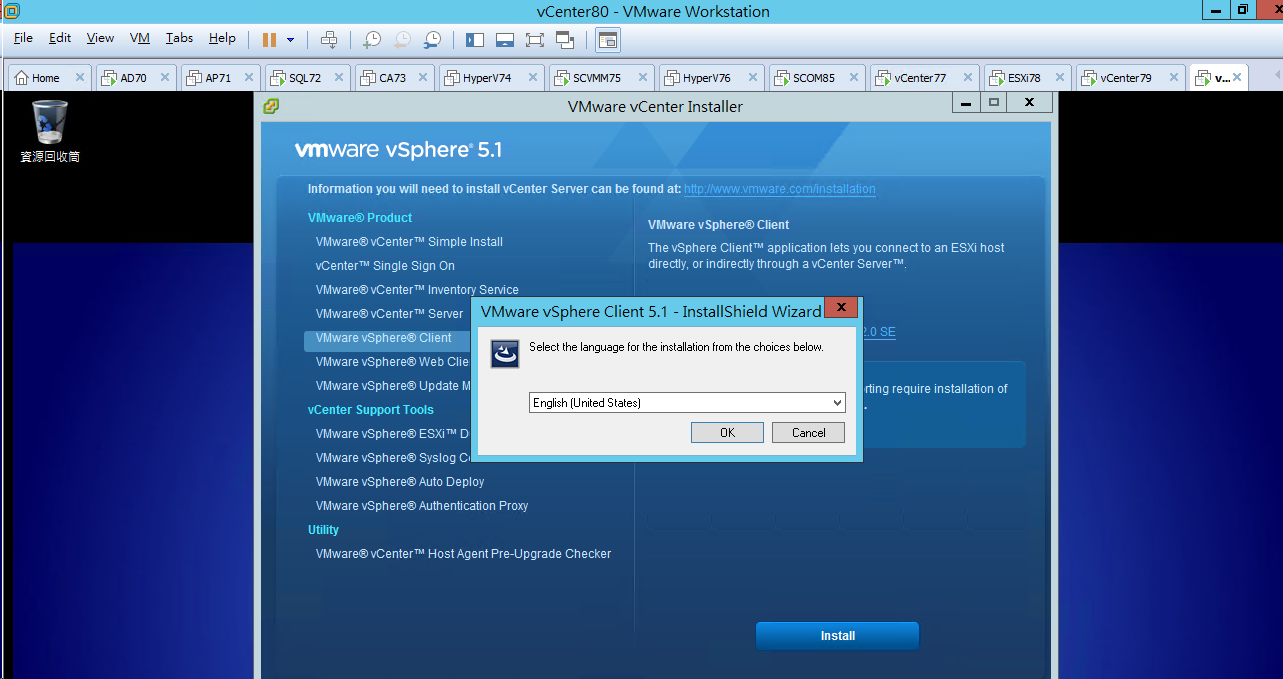The width and height of the screenshot is (1283, 679).
Task: Click the VMware Workstation app icon in title bar
Action: point(11,11)
